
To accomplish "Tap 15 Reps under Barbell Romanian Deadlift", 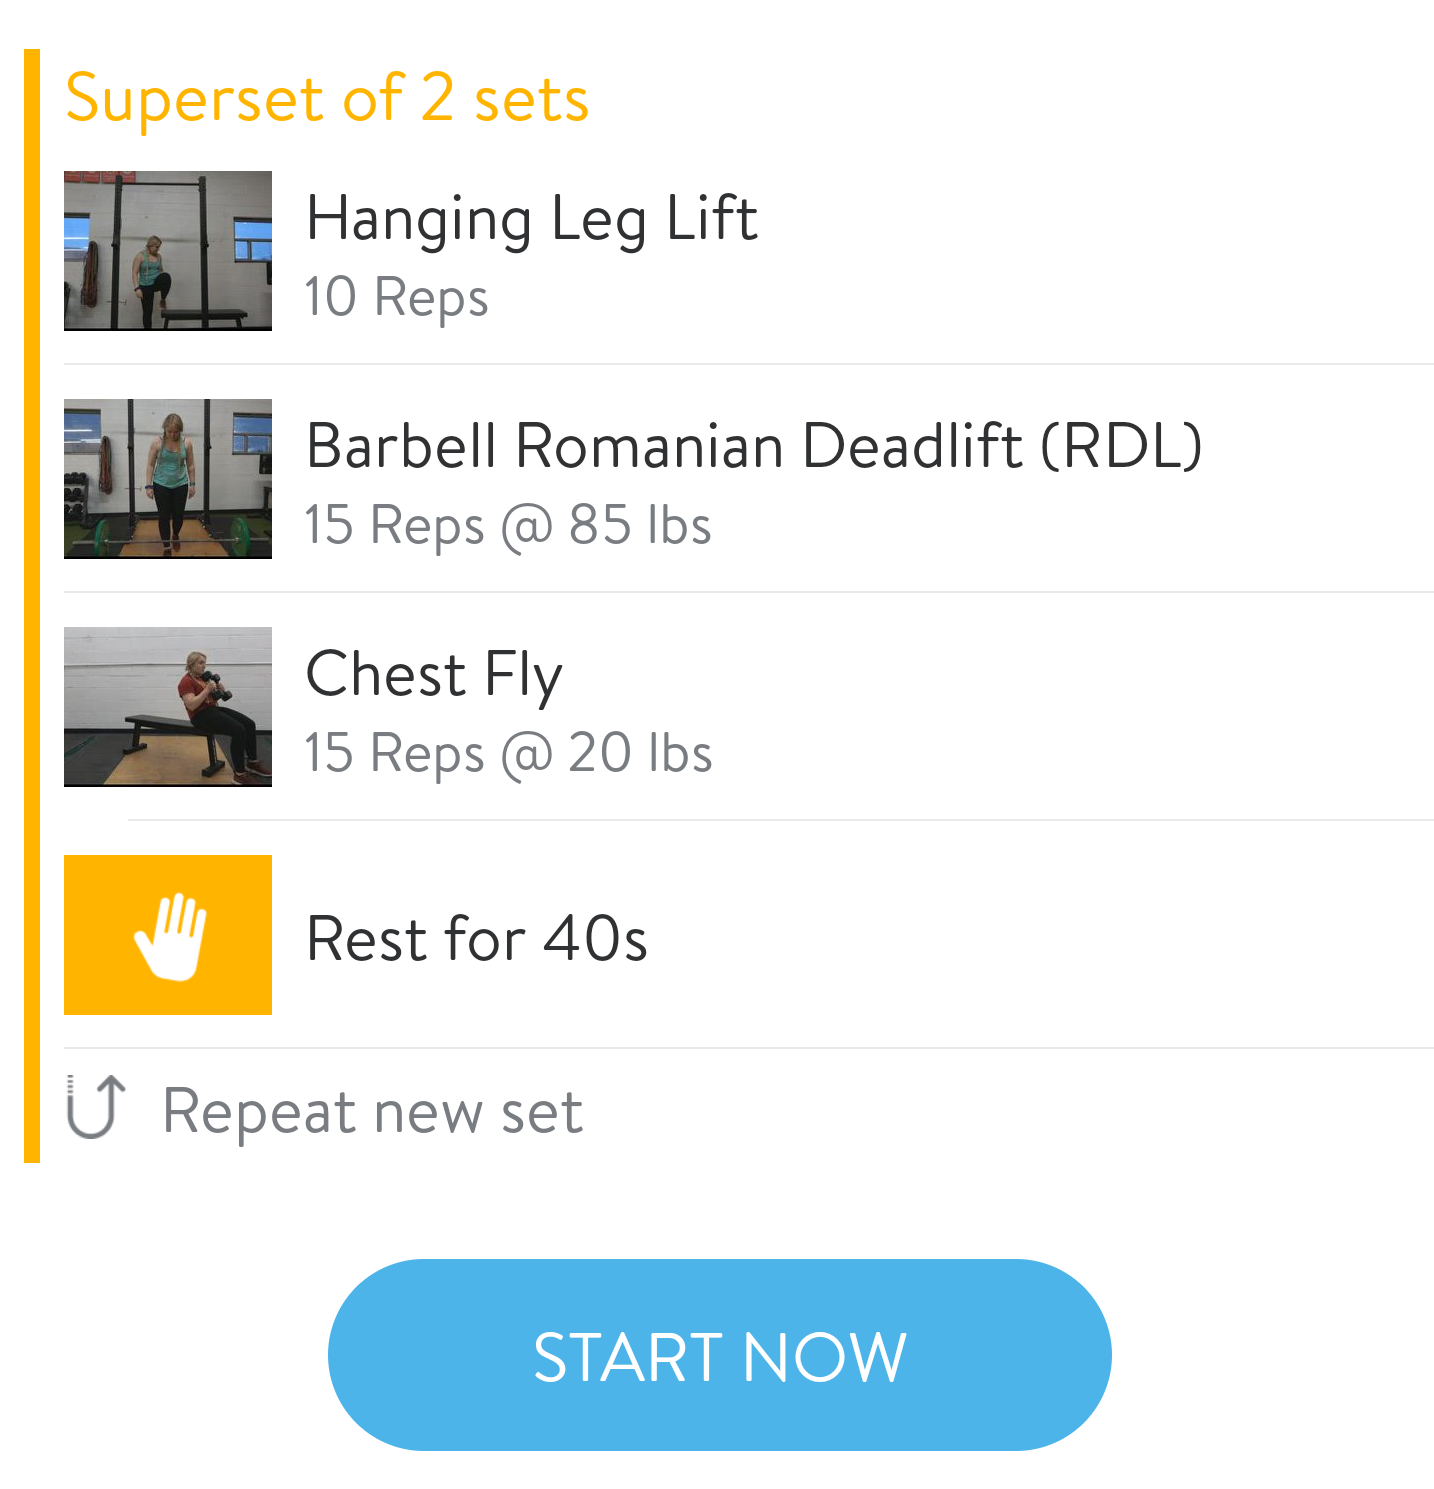I will 394,525.
